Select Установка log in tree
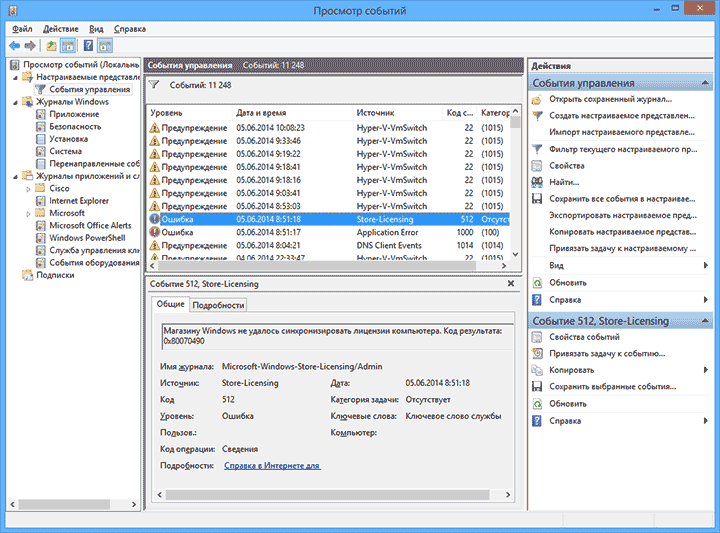 tap(69, 139)
